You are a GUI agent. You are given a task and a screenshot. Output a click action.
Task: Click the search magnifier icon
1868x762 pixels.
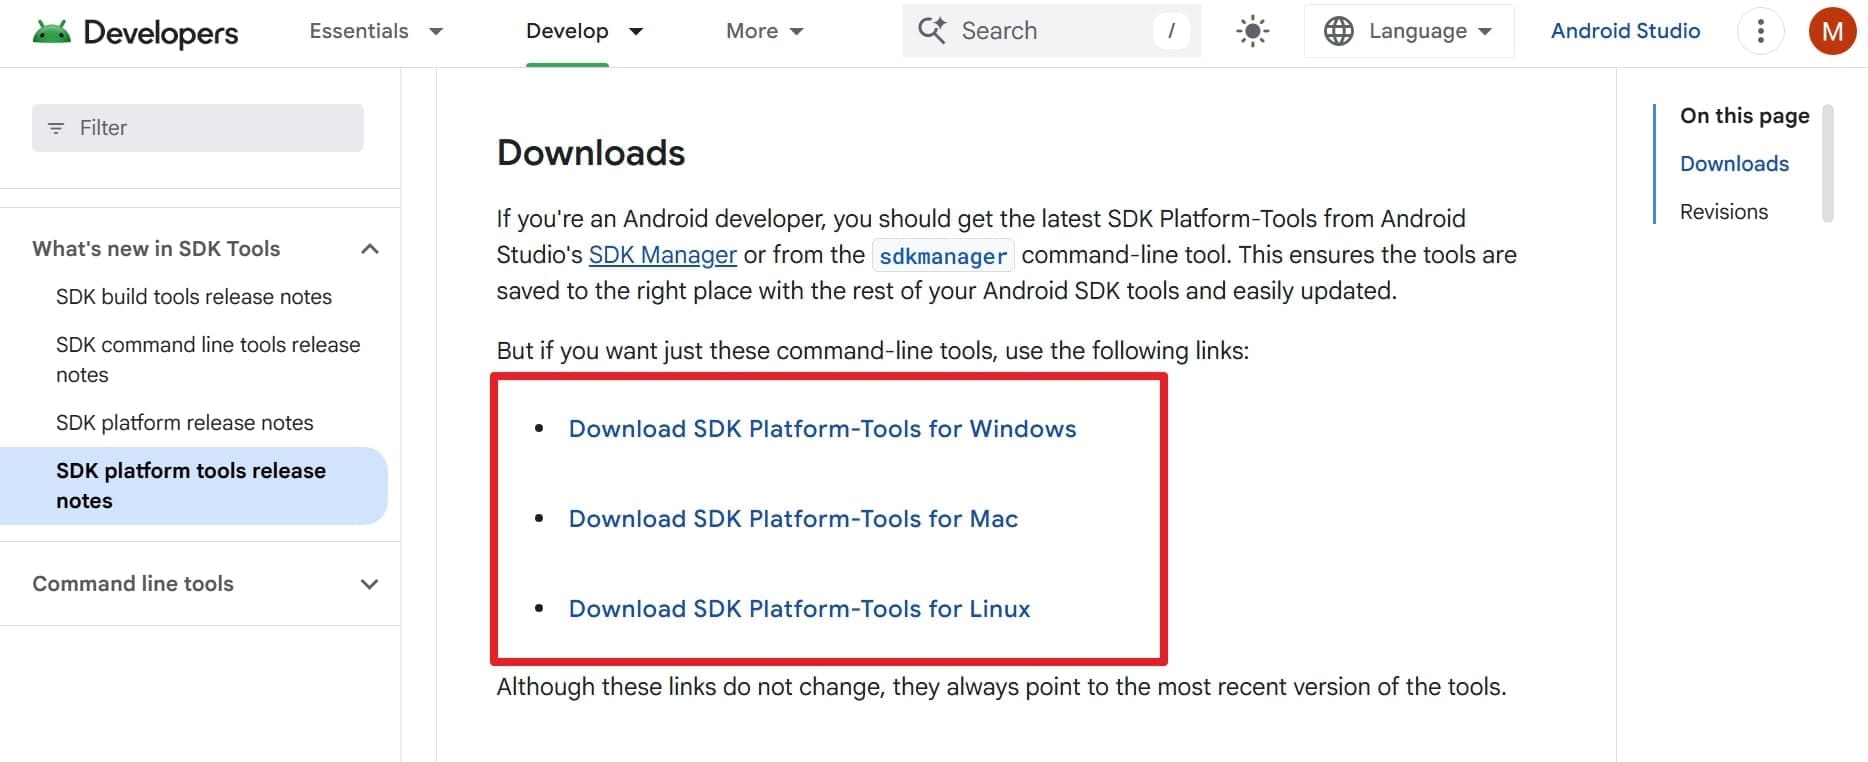coord(932,30)
